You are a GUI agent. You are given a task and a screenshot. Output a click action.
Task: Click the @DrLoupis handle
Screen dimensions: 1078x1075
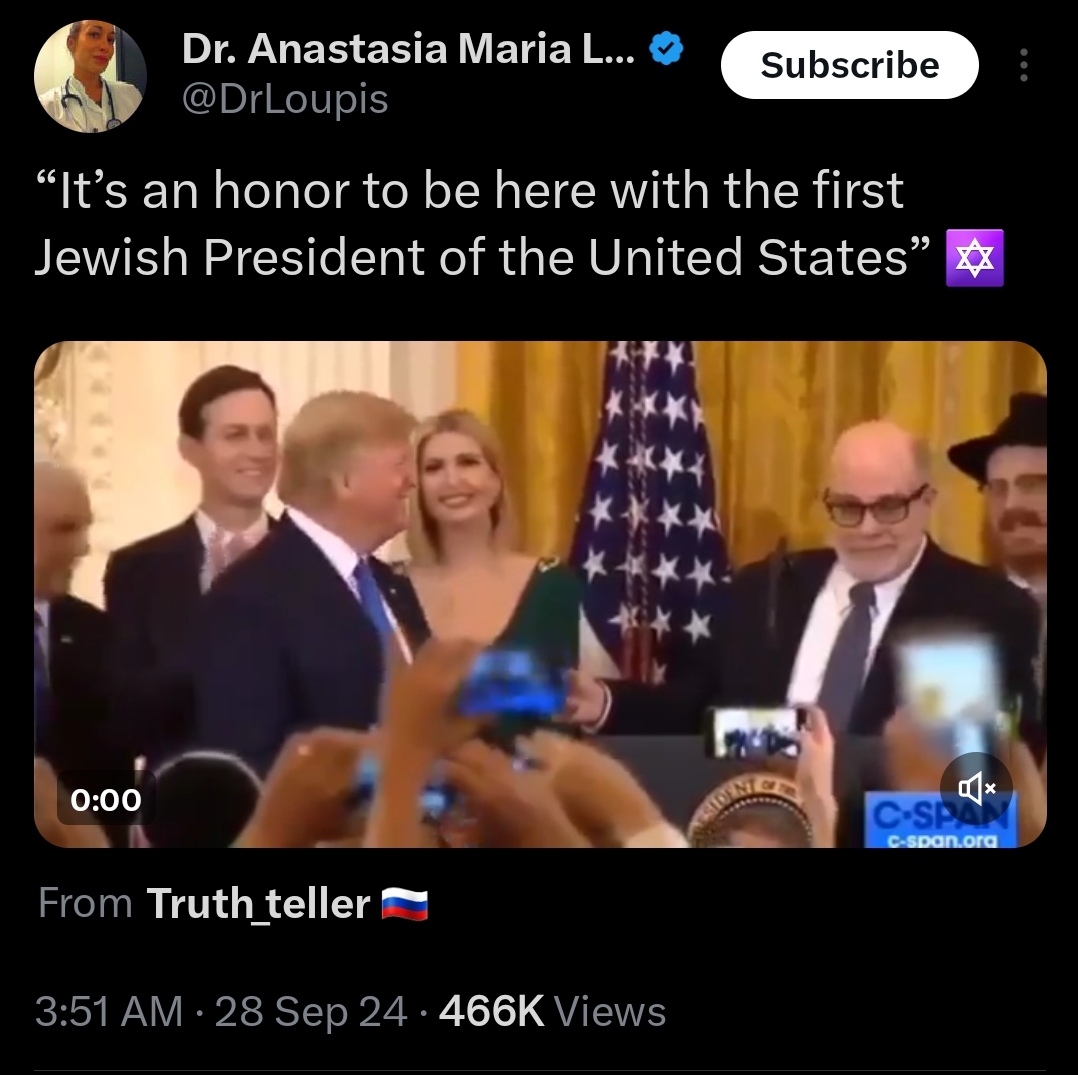(285, 100)
